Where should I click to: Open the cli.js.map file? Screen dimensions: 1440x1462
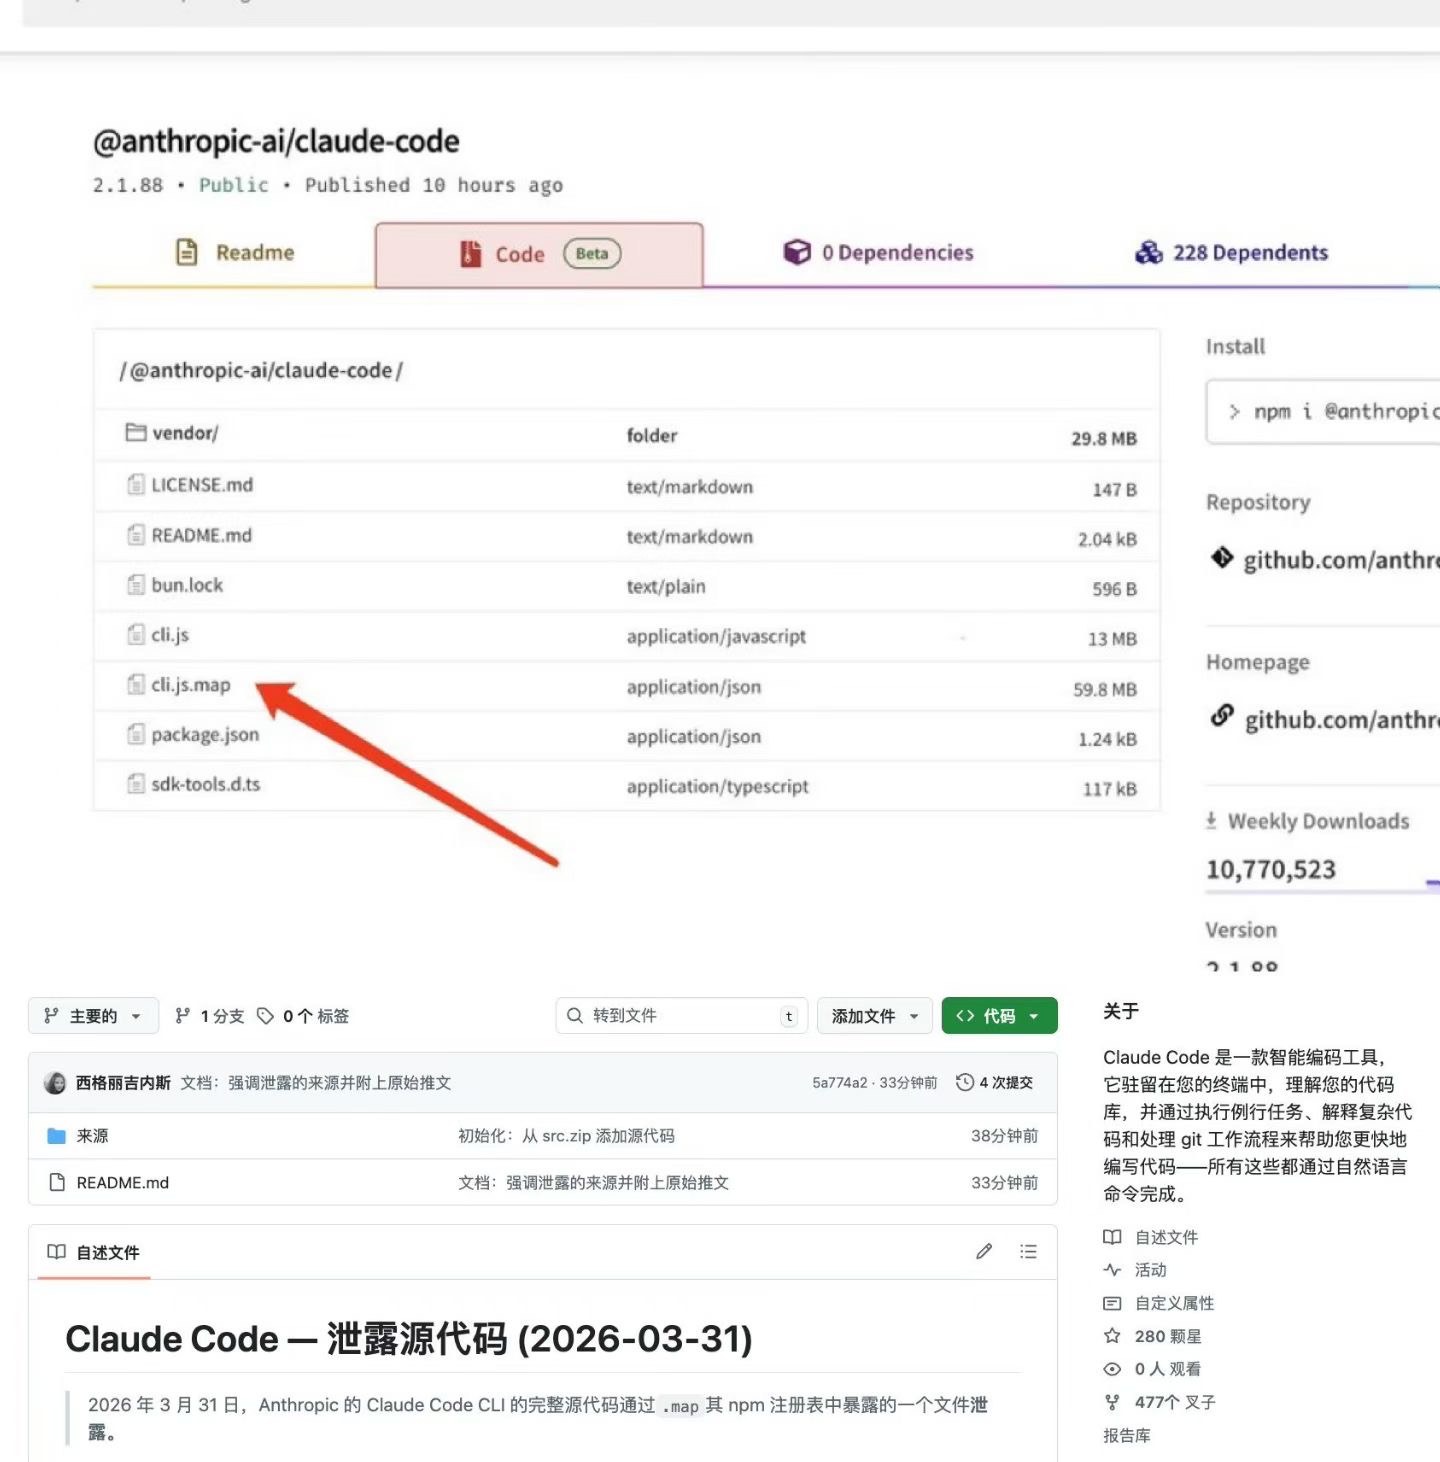191,685
